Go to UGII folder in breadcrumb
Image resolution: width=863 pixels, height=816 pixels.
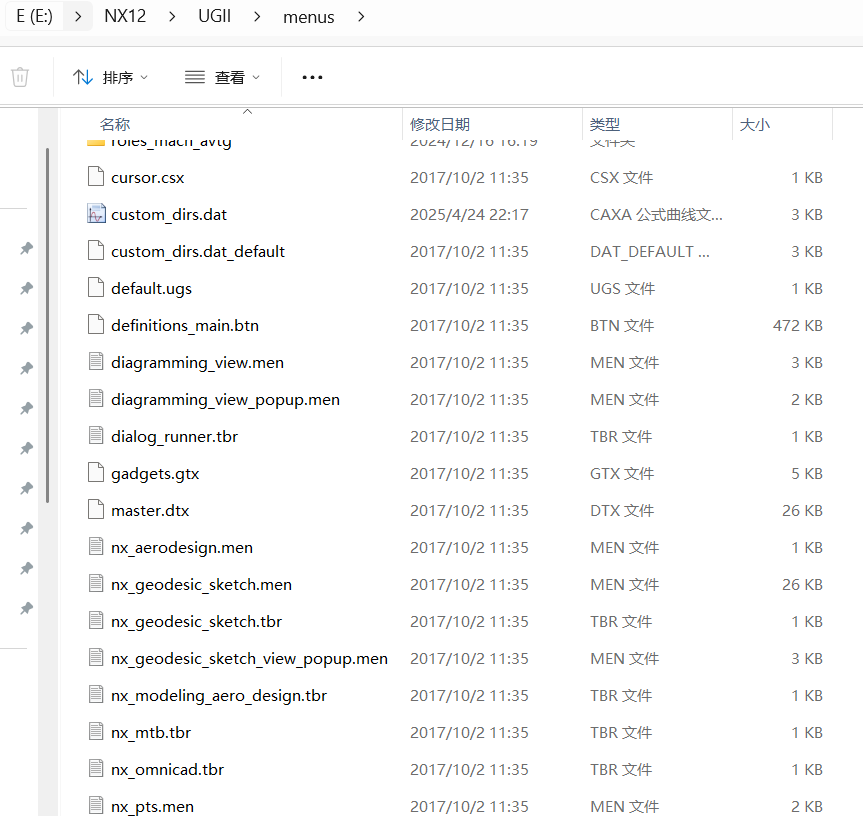[x=214, y=16]
